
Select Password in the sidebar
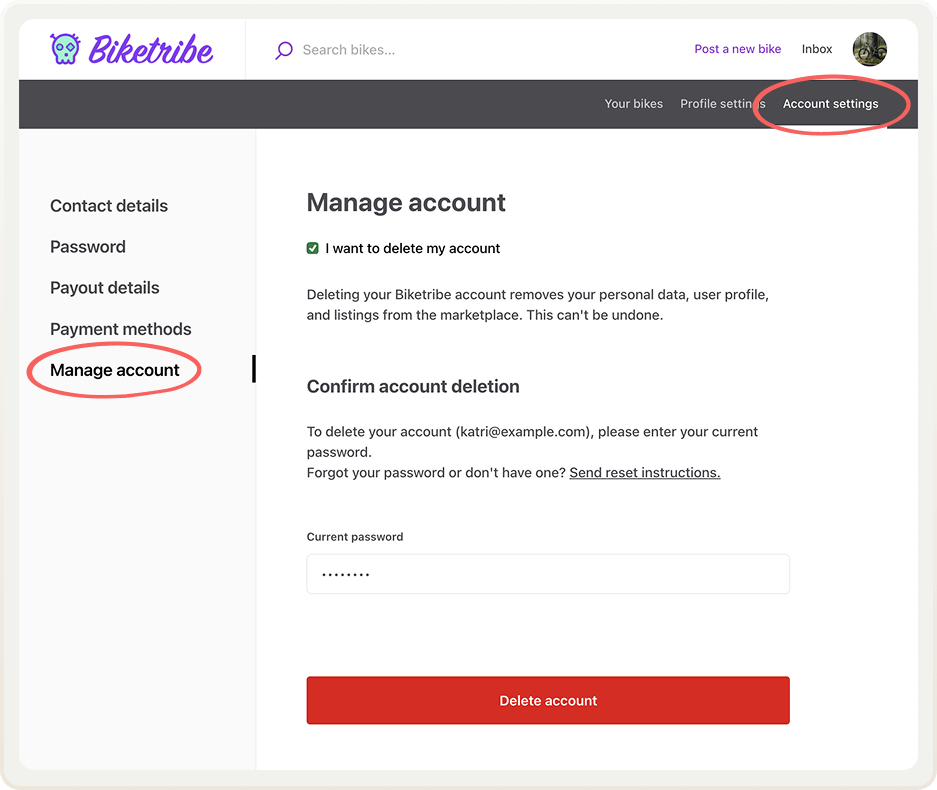click(87, 247)
